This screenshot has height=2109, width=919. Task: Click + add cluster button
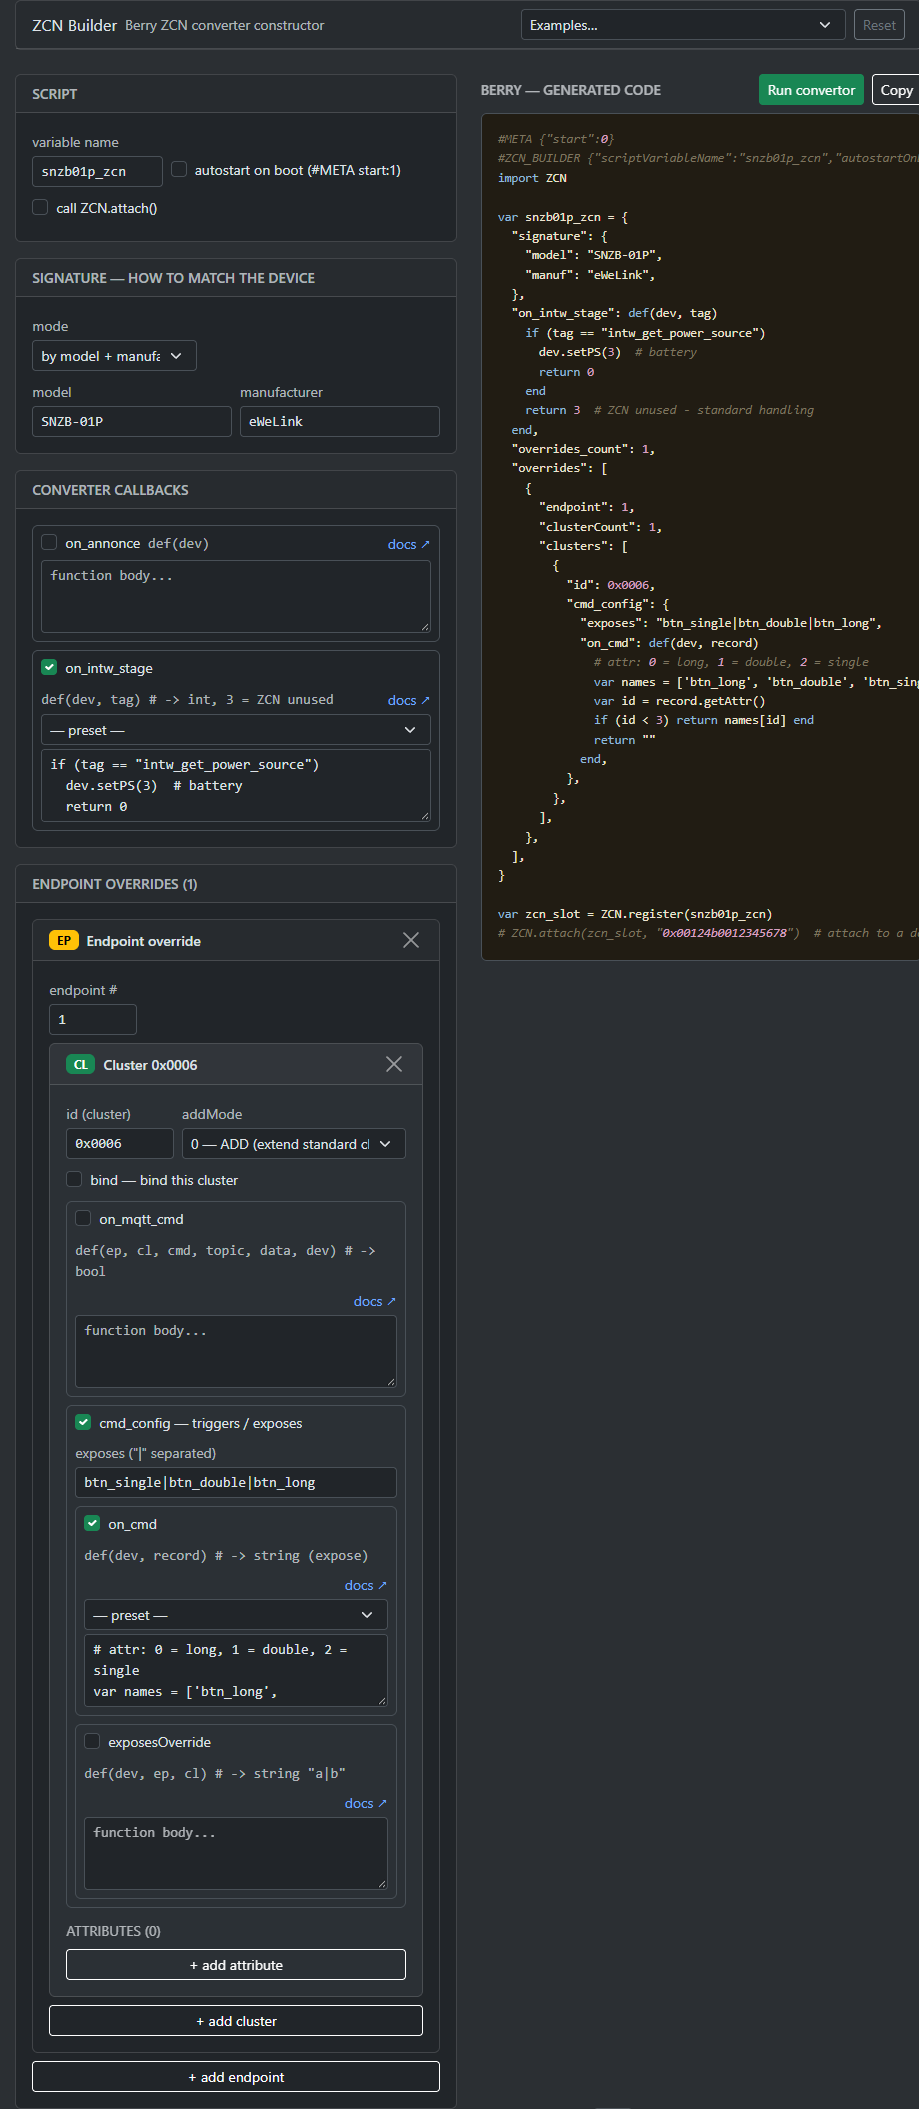[x=236, y=2020]
